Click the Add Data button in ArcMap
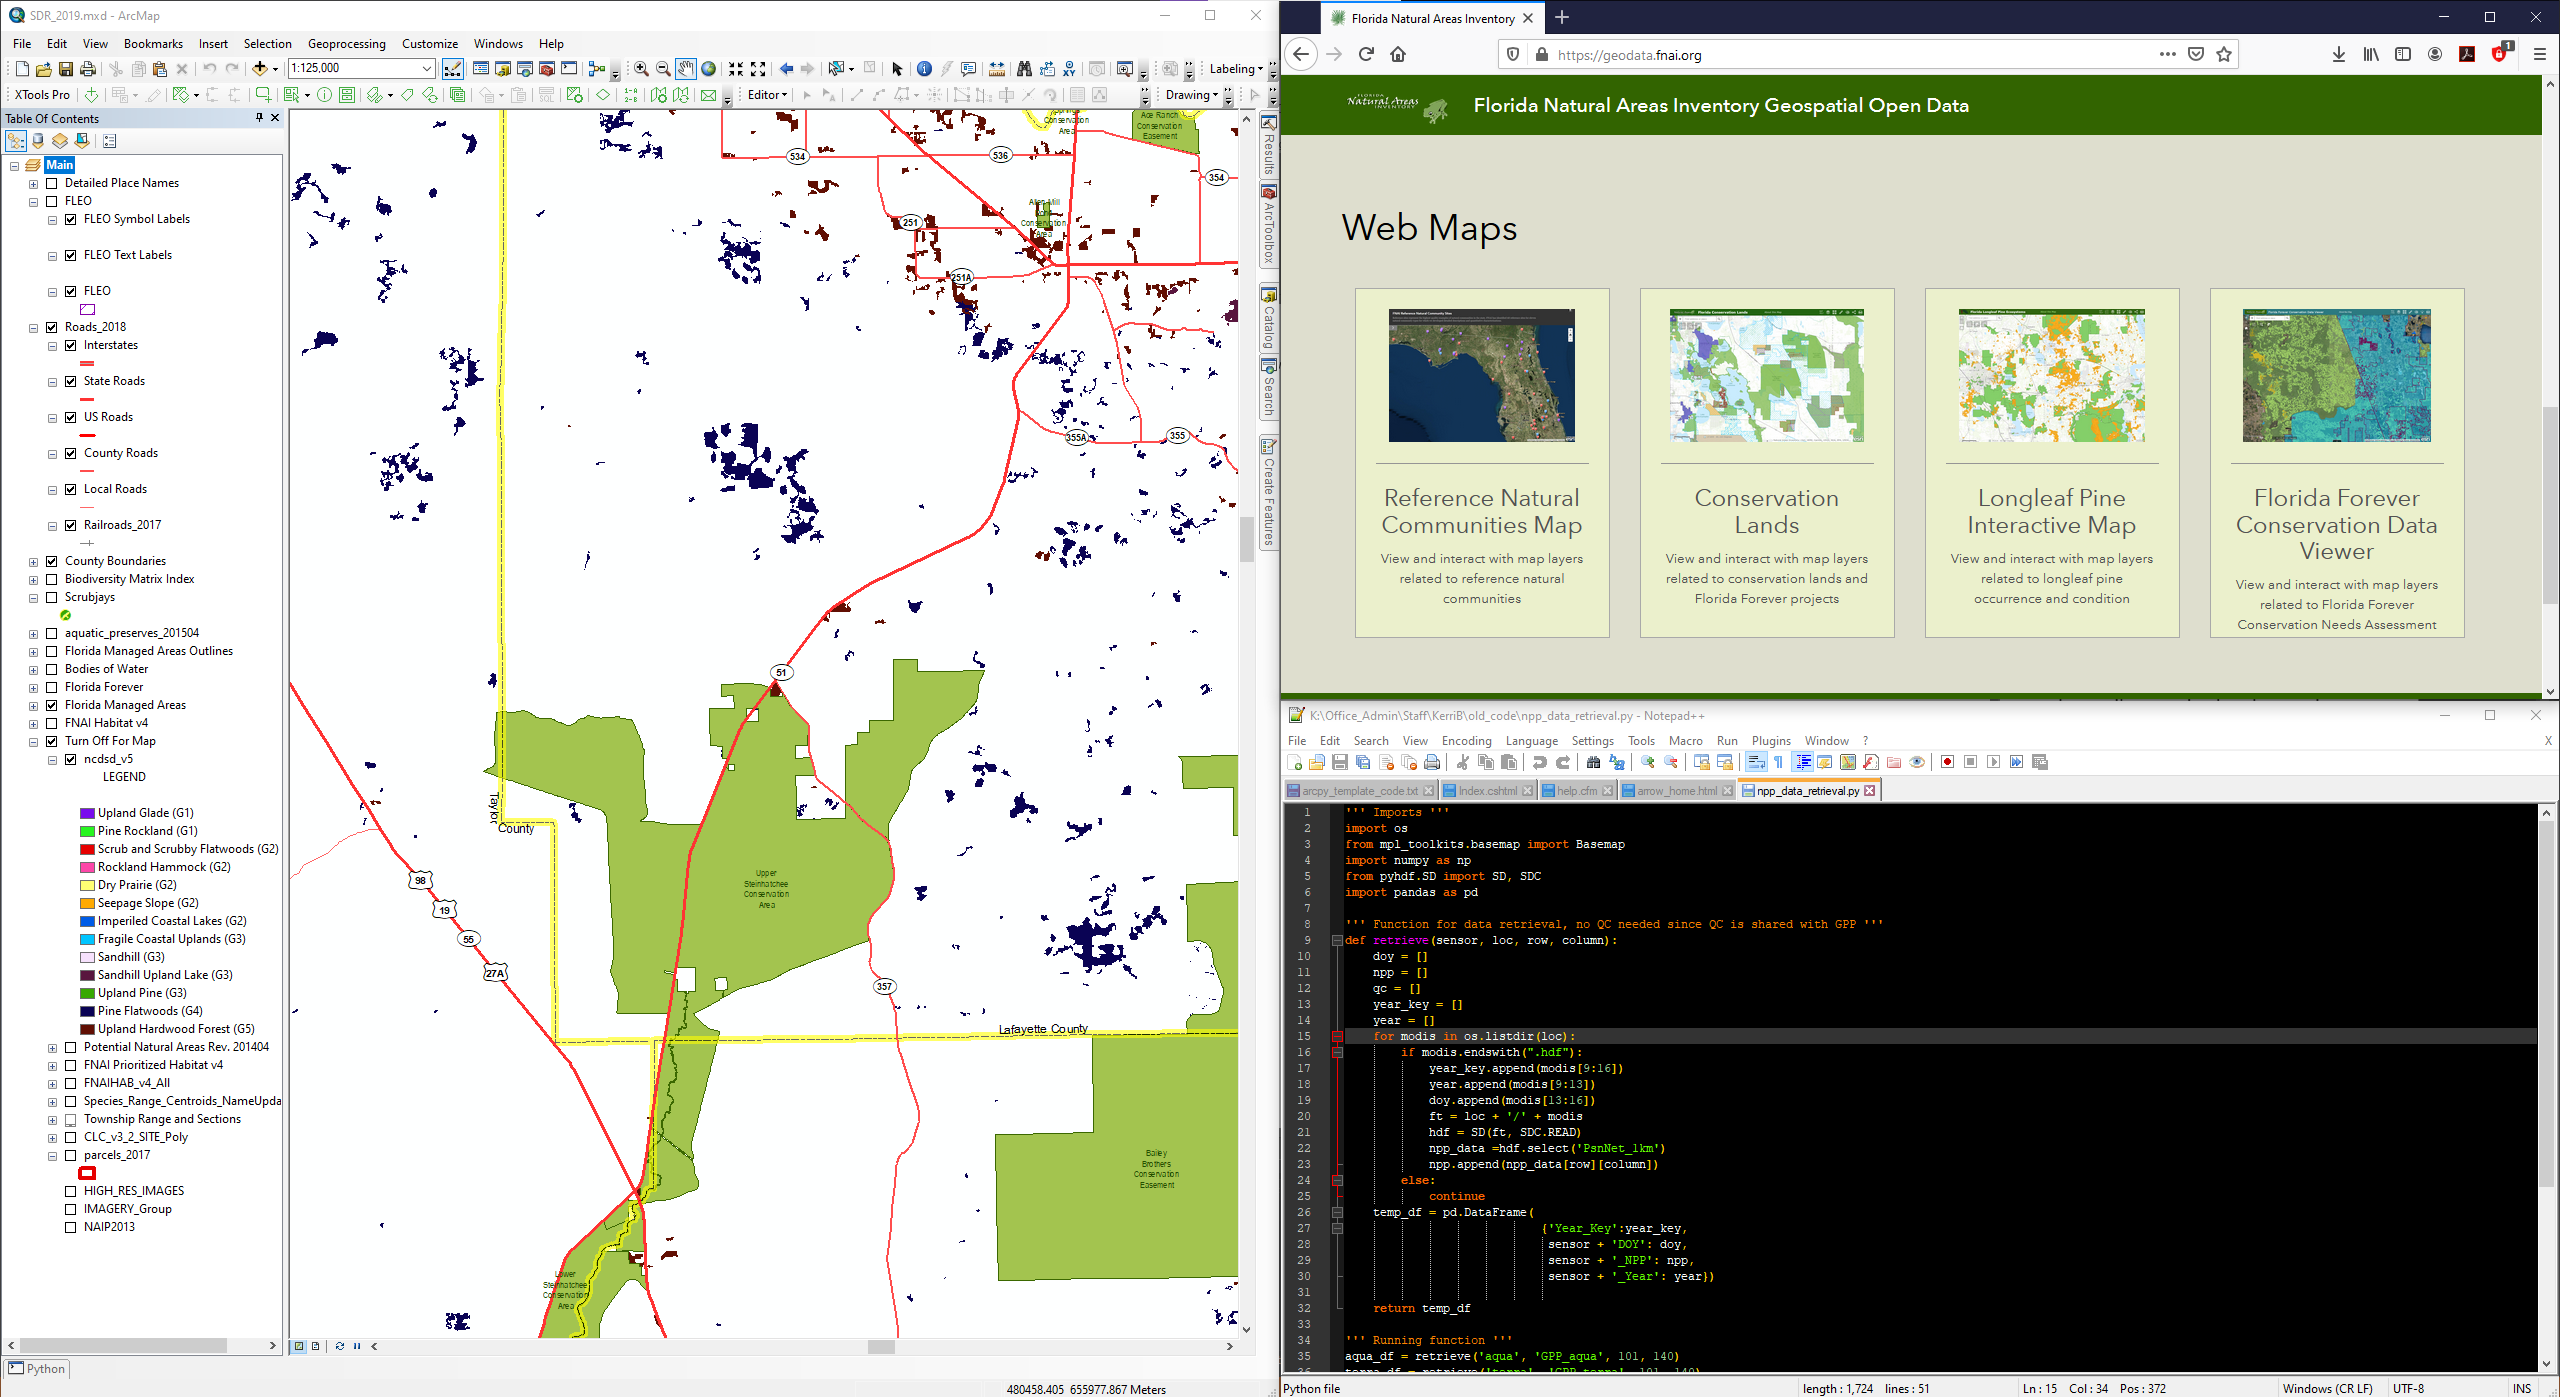The image size is (2560, 1397). (260, 69)
